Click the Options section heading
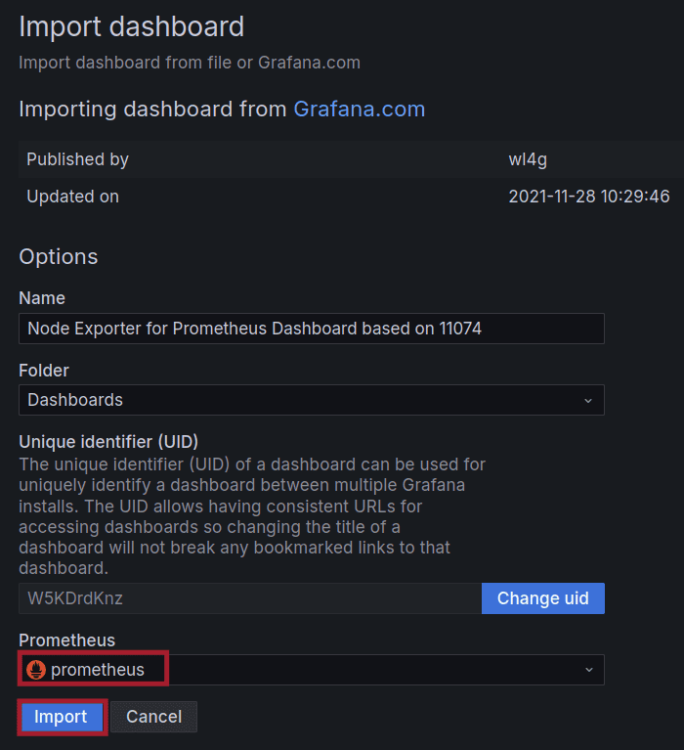Image resolution: width=684 pixels, height=750 pixels. coord(58,257)
